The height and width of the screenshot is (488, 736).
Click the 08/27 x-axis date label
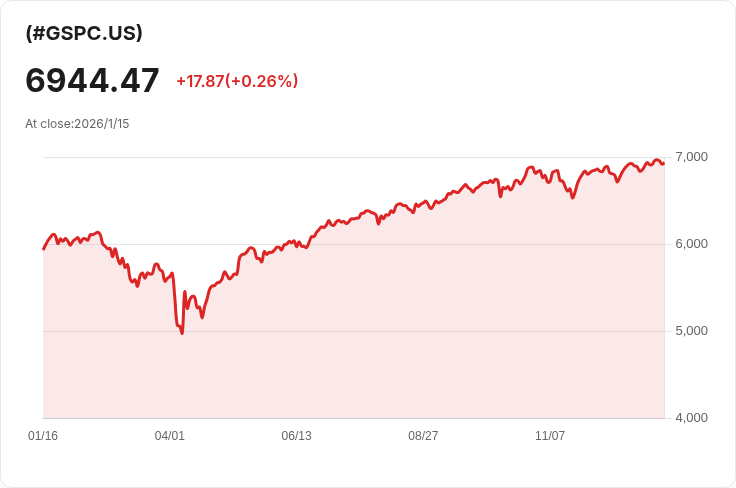point(423,436)
